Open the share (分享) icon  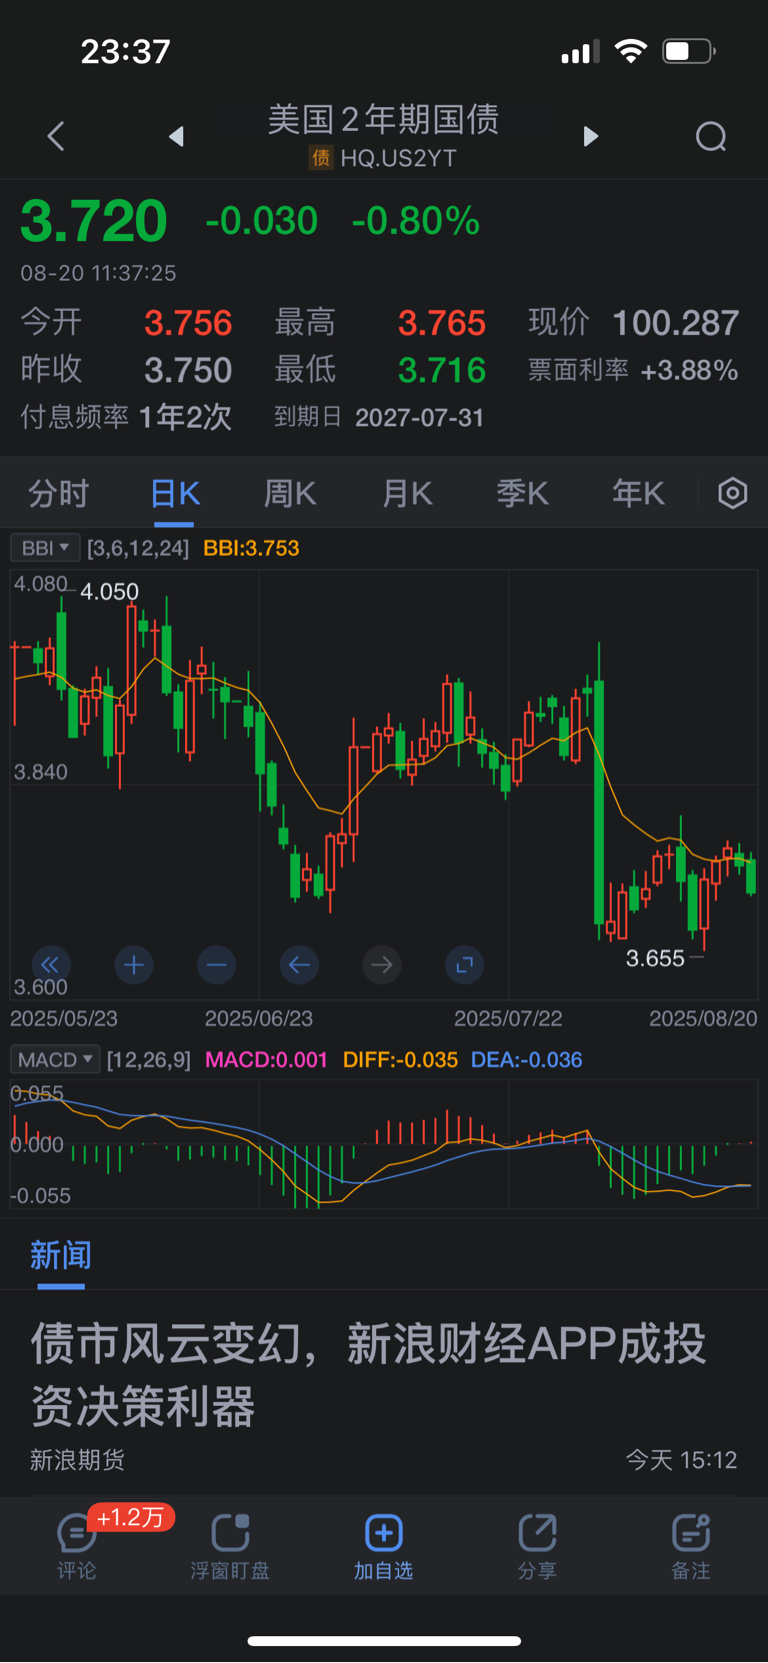point(537,1546)
